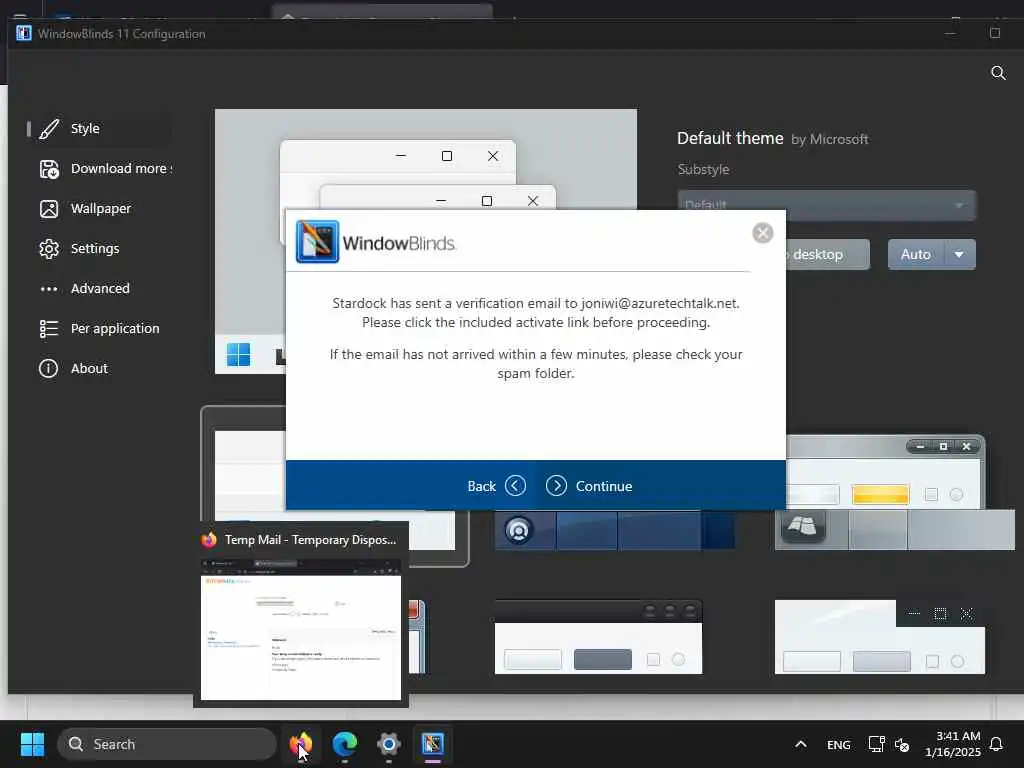This screenshot has height=768, width=1024.
Task: Click the WindowBlinds taskbar icon
Action: 432,744
